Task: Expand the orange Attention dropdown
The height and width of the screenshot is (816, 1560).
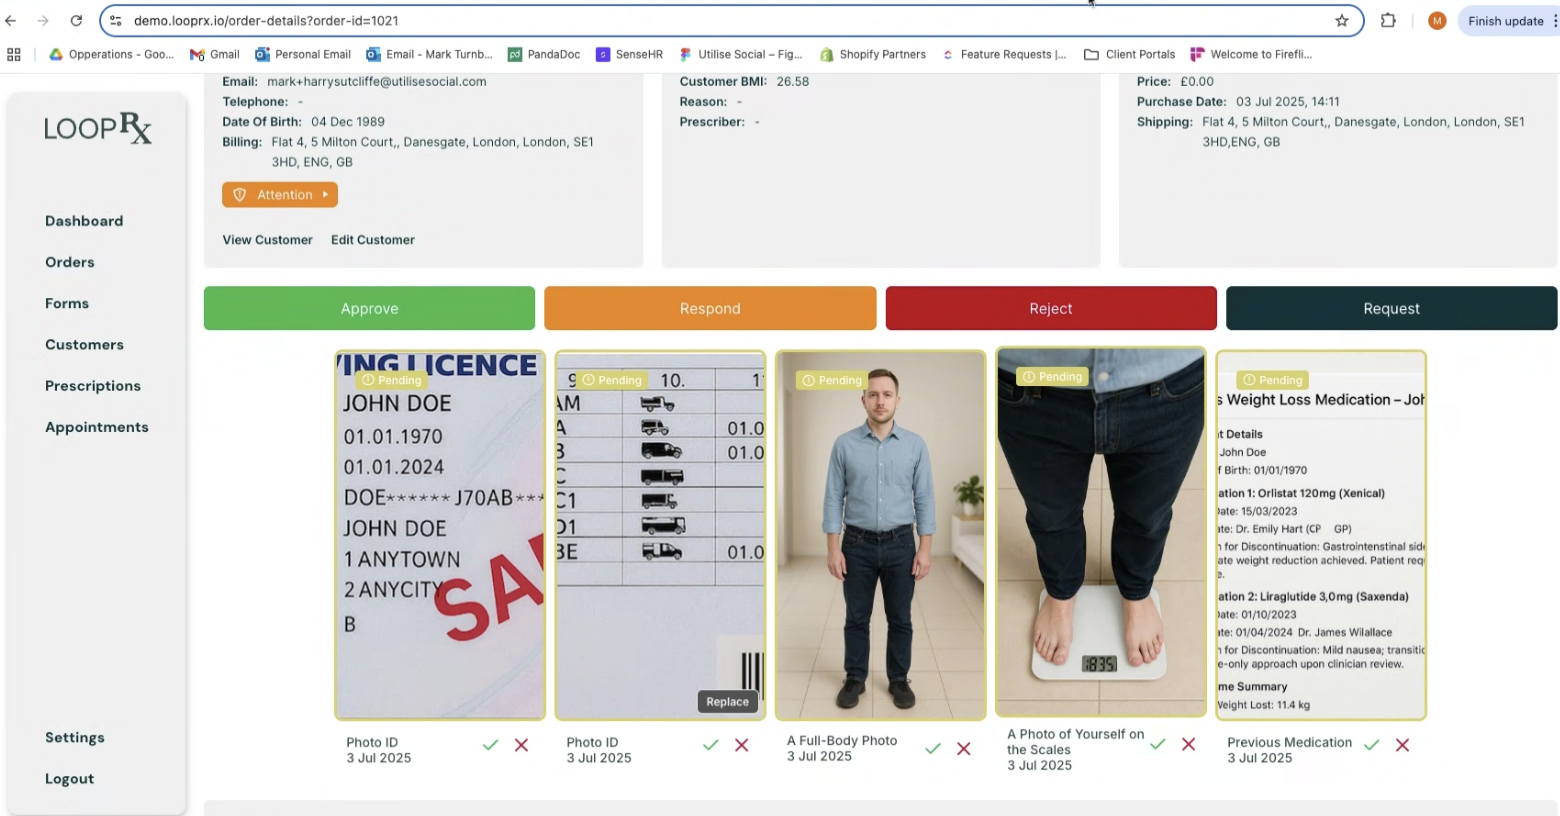Action: (x=280, y=195)
